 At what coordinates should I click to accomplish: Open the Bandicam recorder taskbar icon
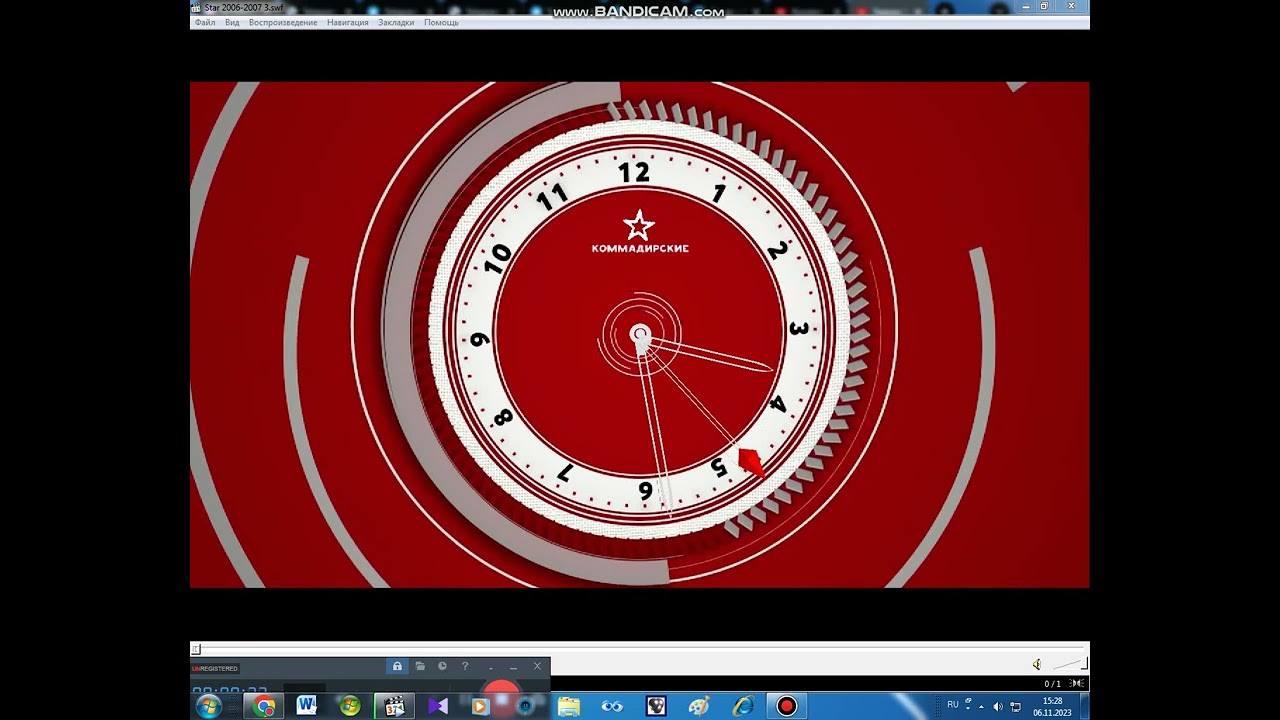(x=787, y=706)
